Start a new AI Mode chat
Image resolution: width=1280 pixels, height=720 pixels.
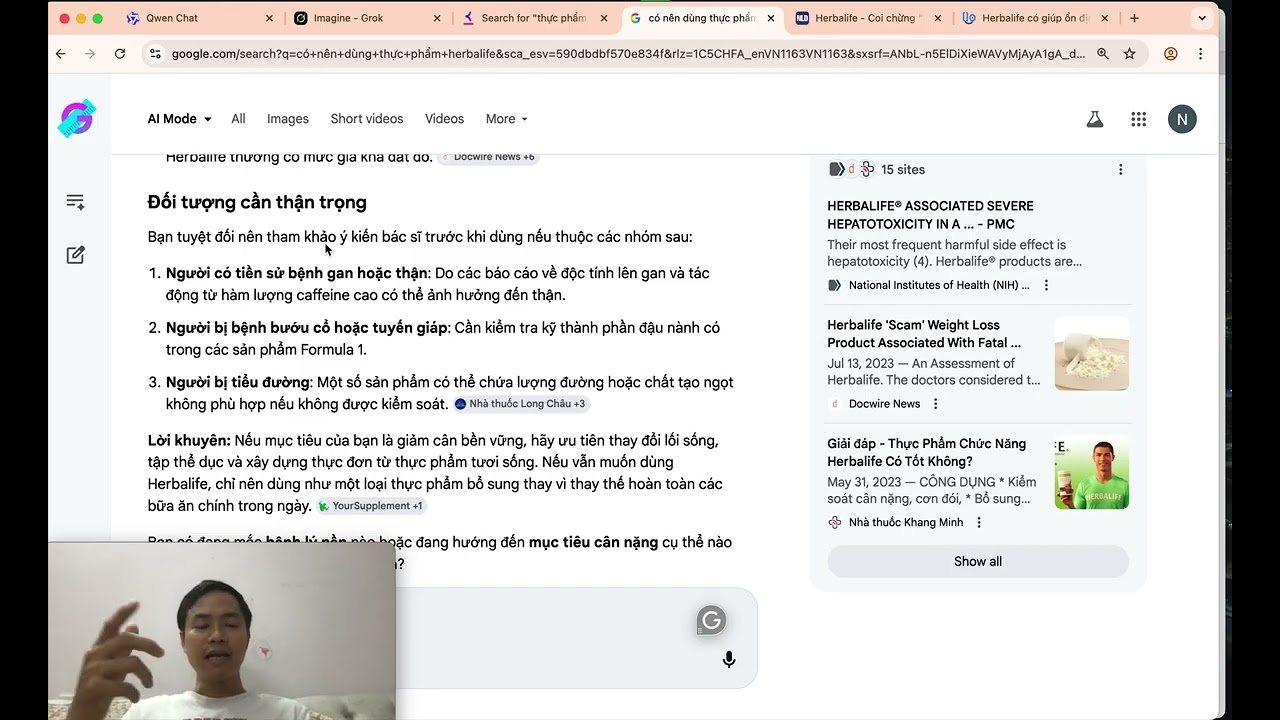pos(75,255)
